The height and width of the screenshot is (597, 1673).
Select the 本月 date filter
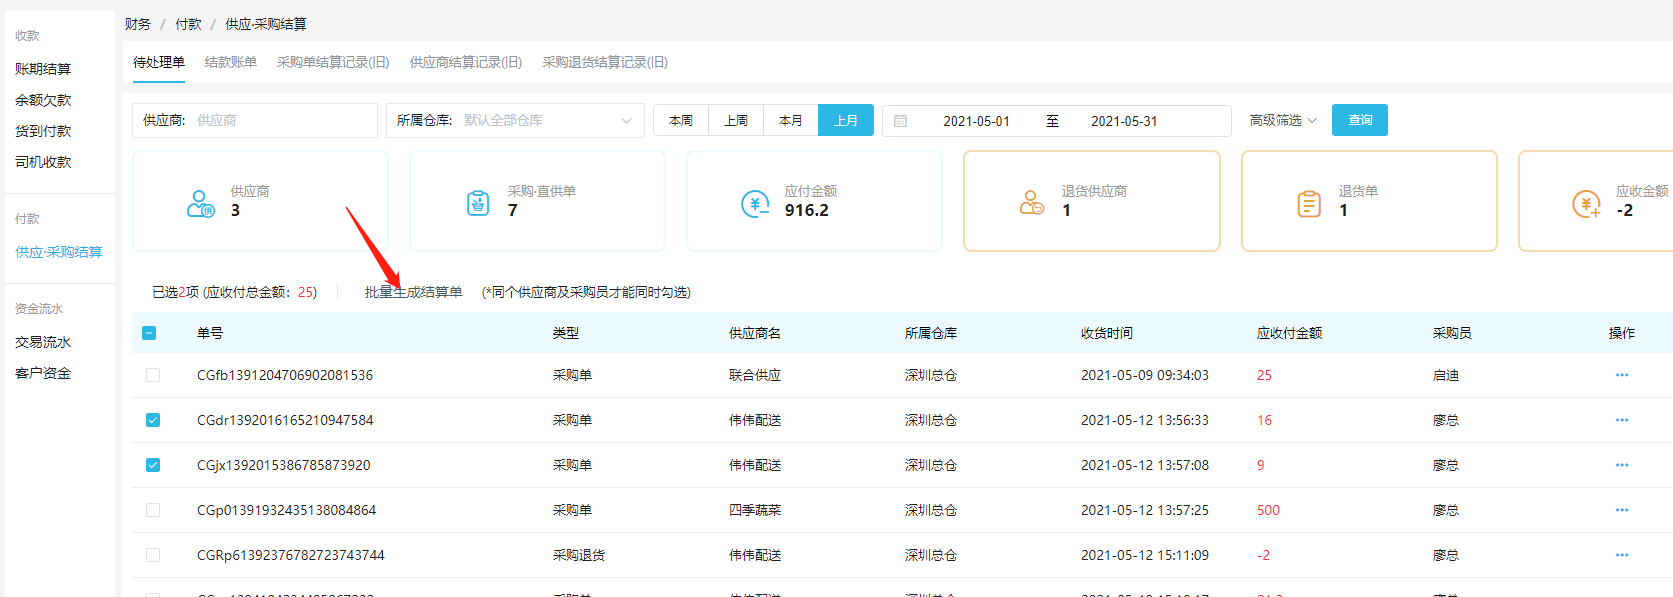click(791, 120)
